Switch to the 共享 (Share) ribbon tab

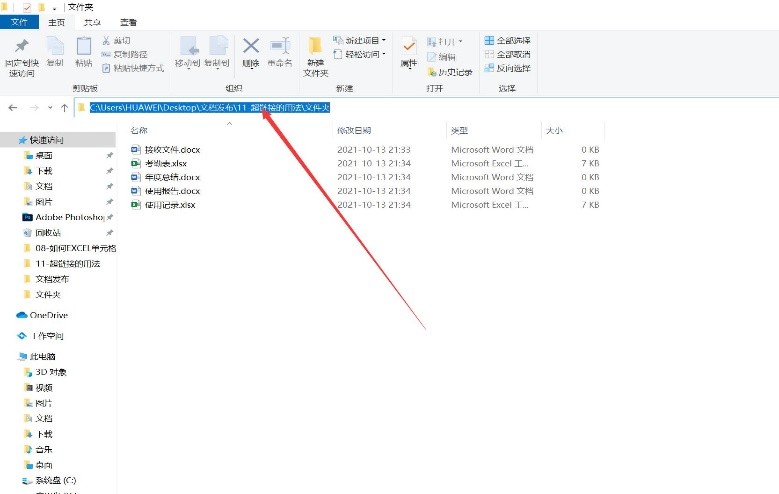(92, 22)
